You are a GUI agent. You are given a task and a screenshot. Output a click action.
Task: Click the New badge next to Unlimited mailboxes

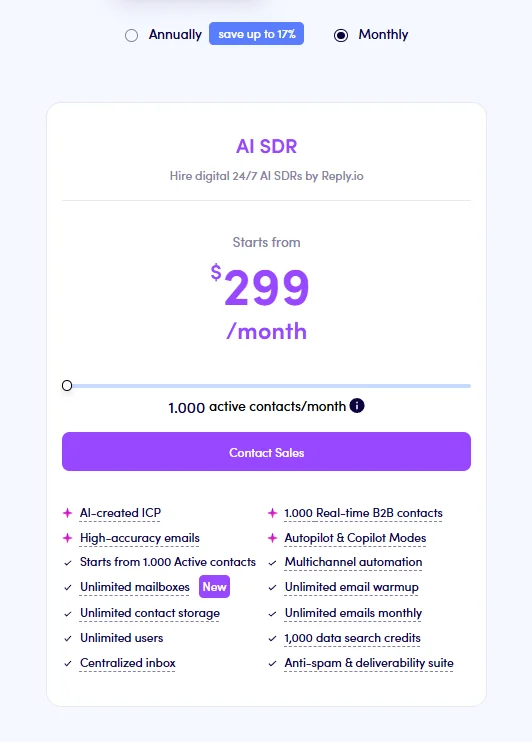point(214,587)
